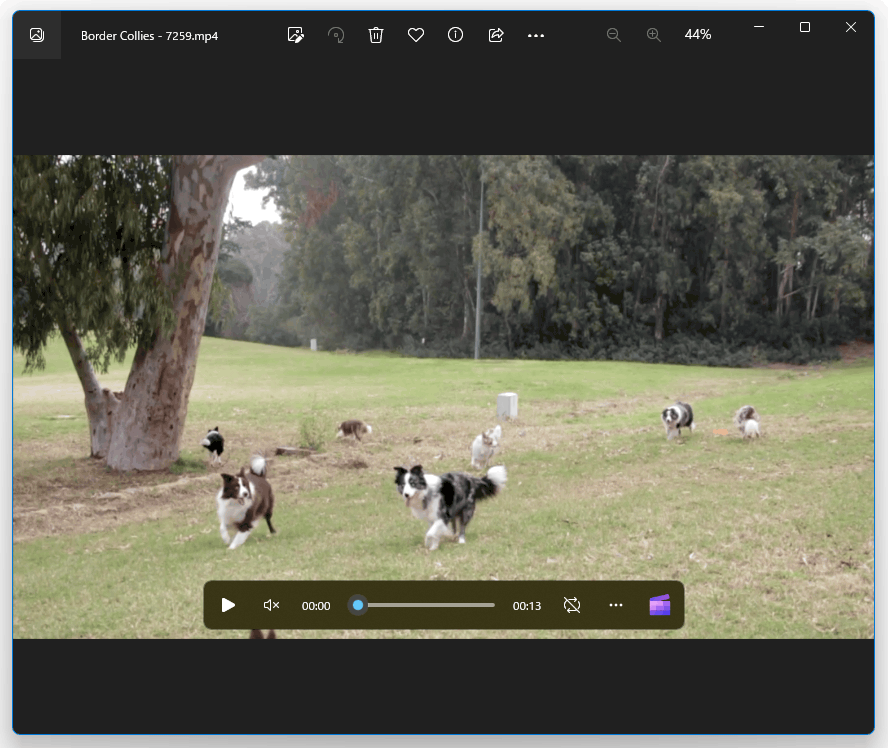This screenshot has height=748, width=888.
Task: Play the Border Collies video
Action: (228, 605)
